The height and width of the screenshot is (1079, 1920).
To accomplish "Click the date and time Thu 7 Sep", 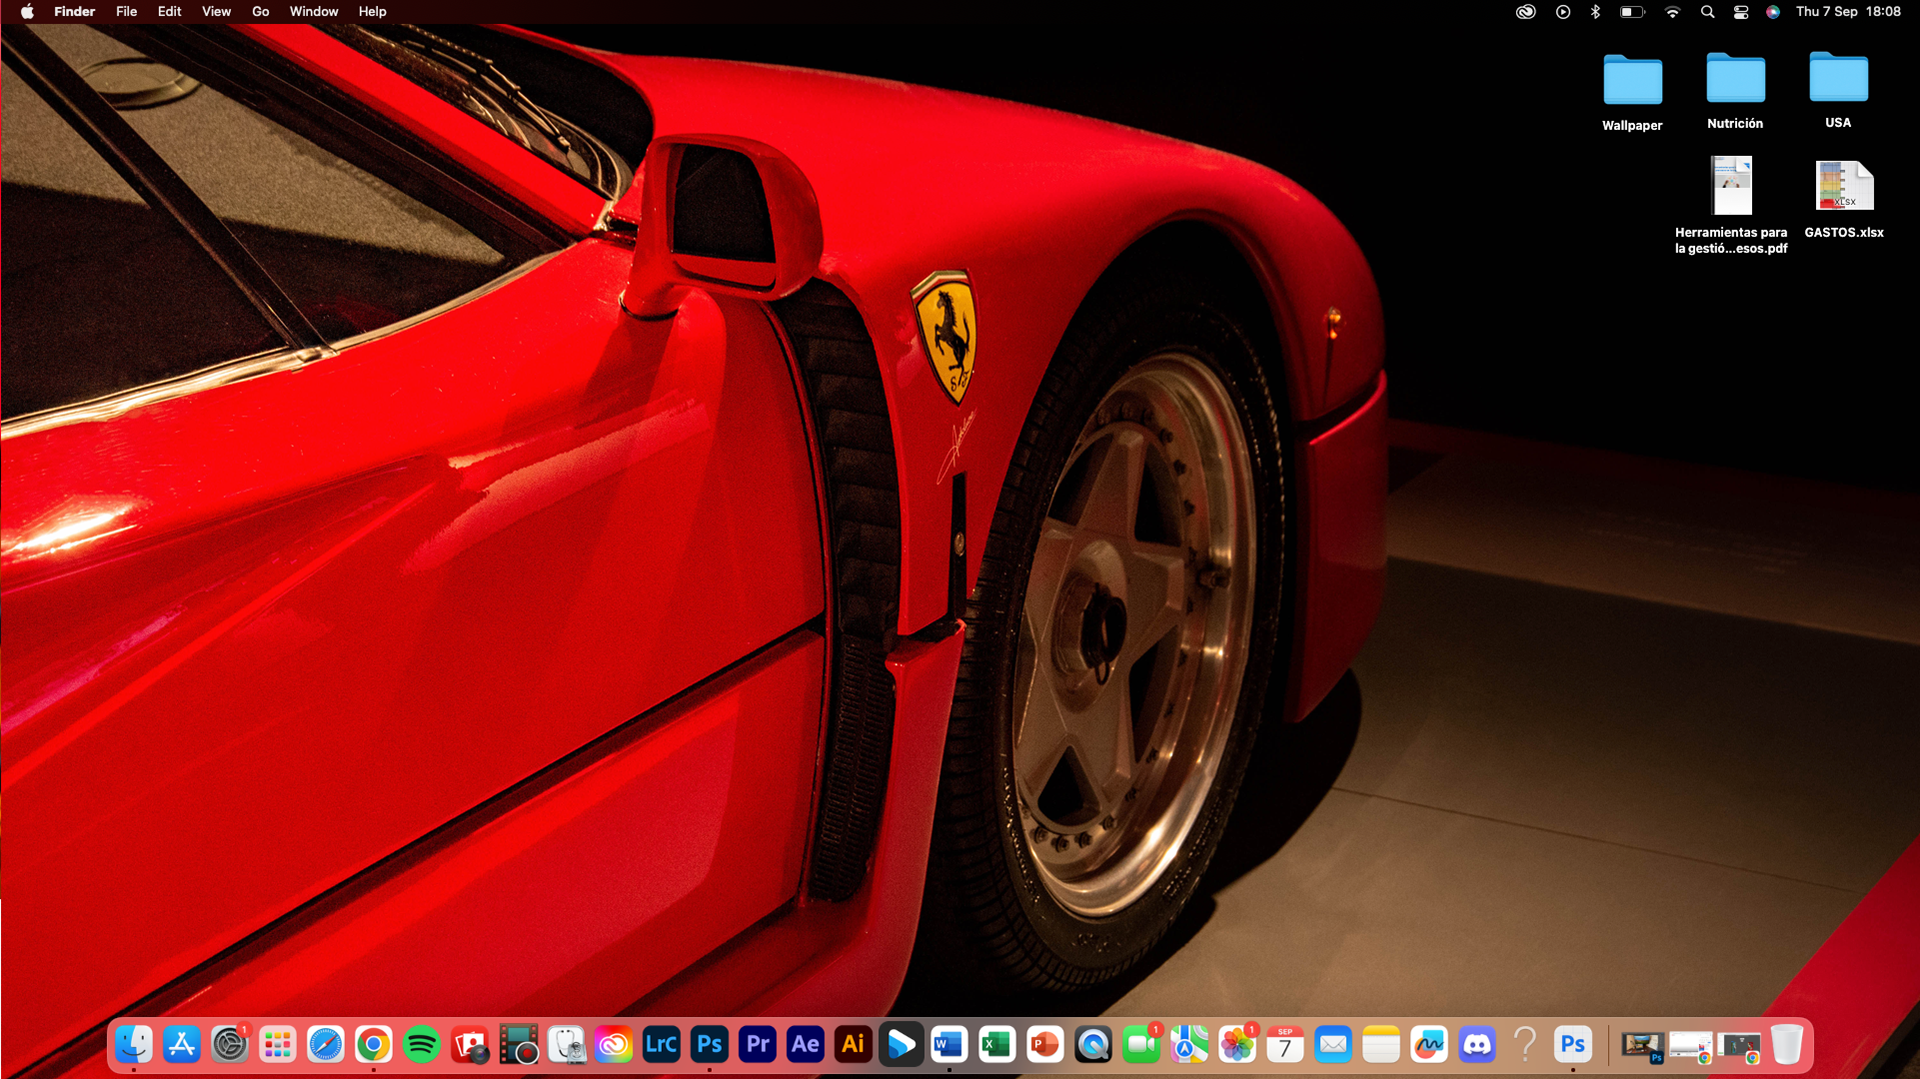I will click(1848, 12).
